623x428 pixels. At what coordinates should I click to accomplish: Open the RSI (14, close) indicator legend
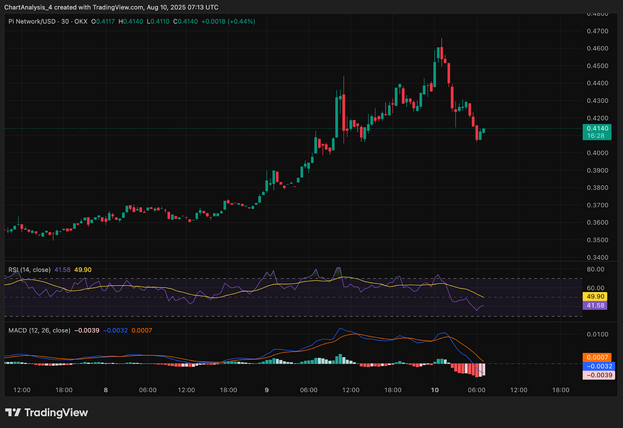click(26, 270)
